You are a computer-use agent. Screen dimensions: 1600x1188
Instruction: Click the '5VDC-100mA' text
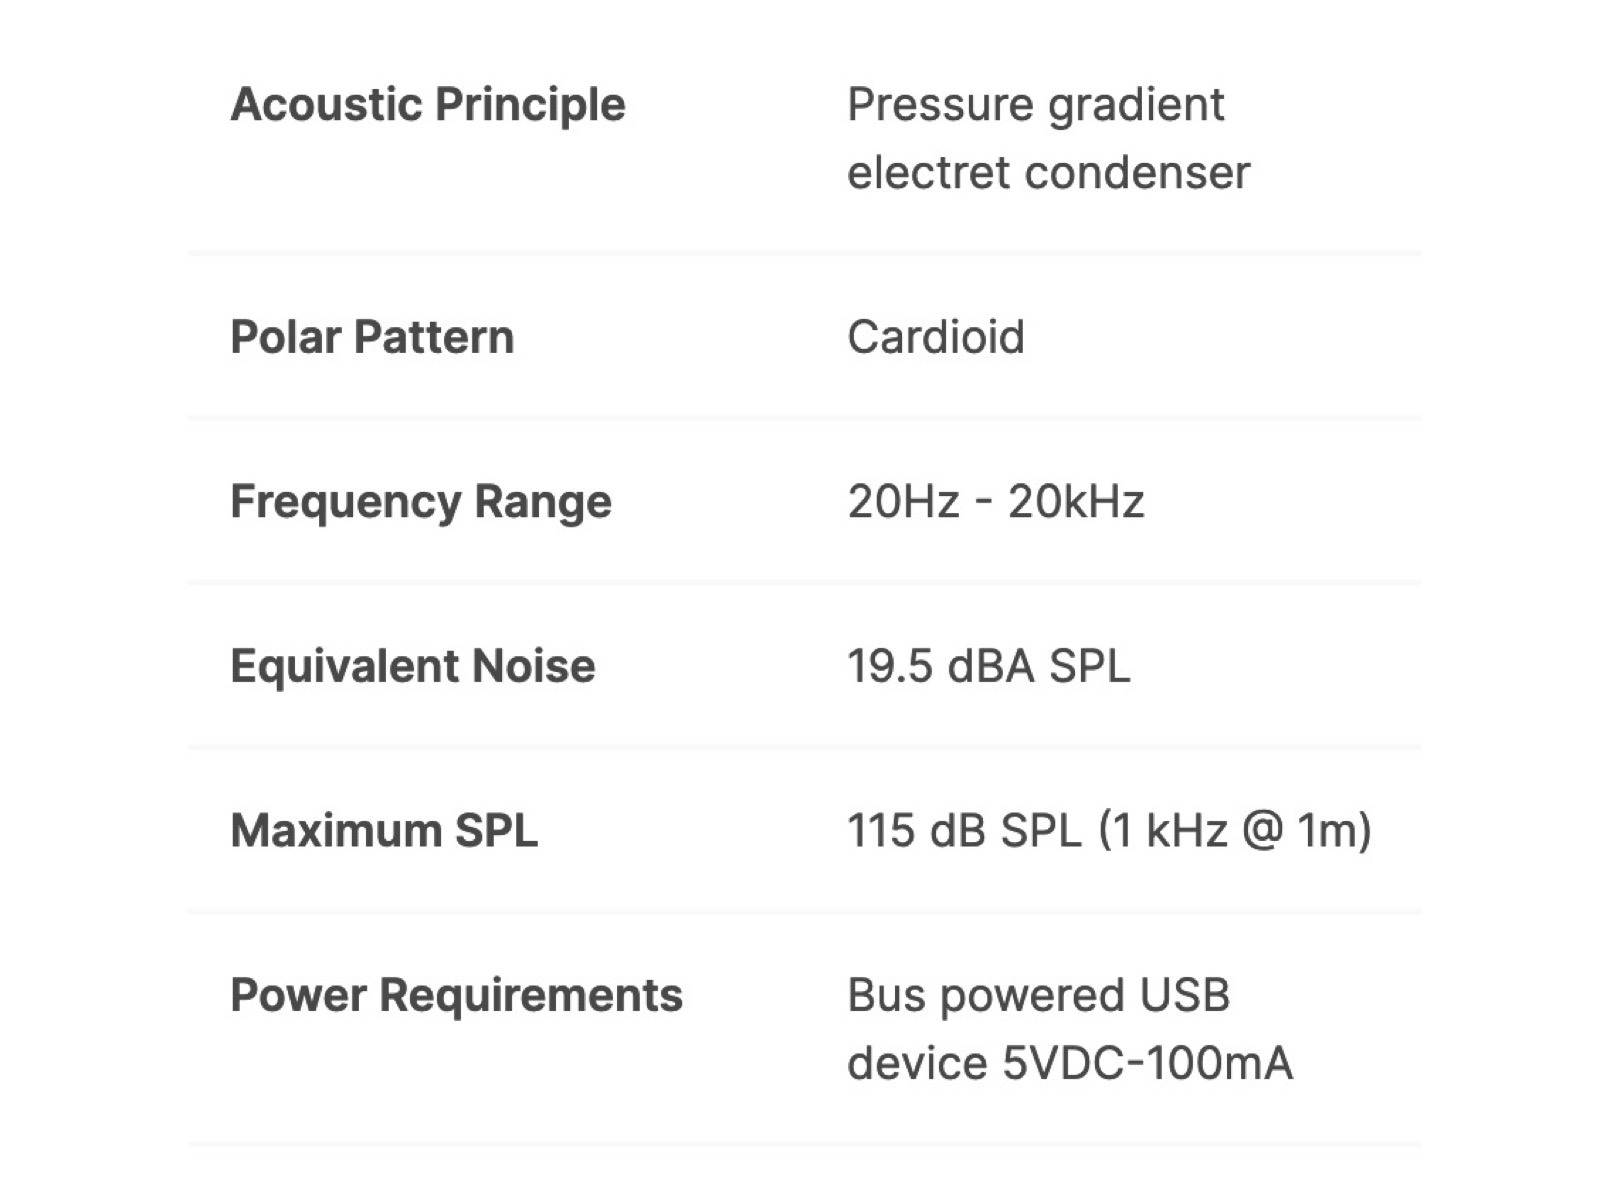pyautogui.click(x=1147, y=1063)
